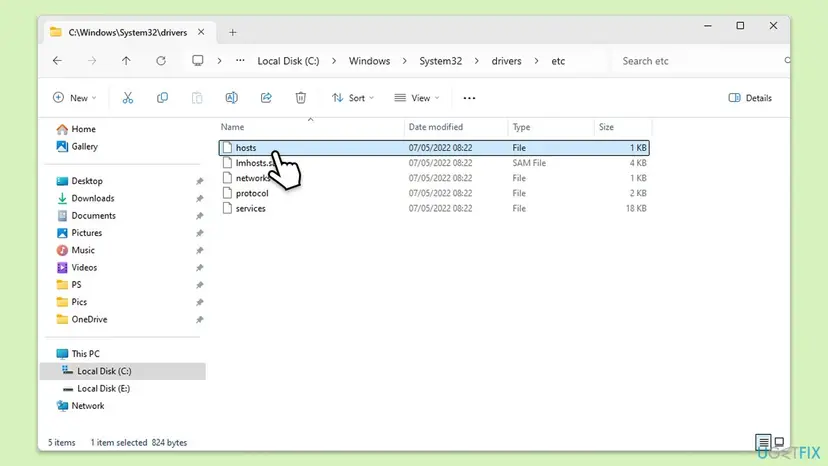This screenshot has width=828, height=466.
Task: Click the etc breadcrumb segment
Action: click(558, 61)
